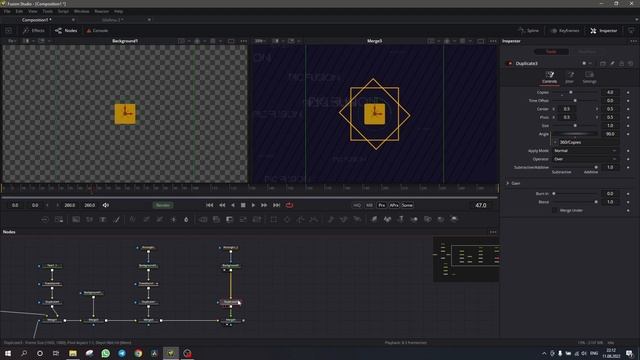The height and width of the screenshot is (360, 640).
Task: Open the Script menu
Action: [63, 11]
